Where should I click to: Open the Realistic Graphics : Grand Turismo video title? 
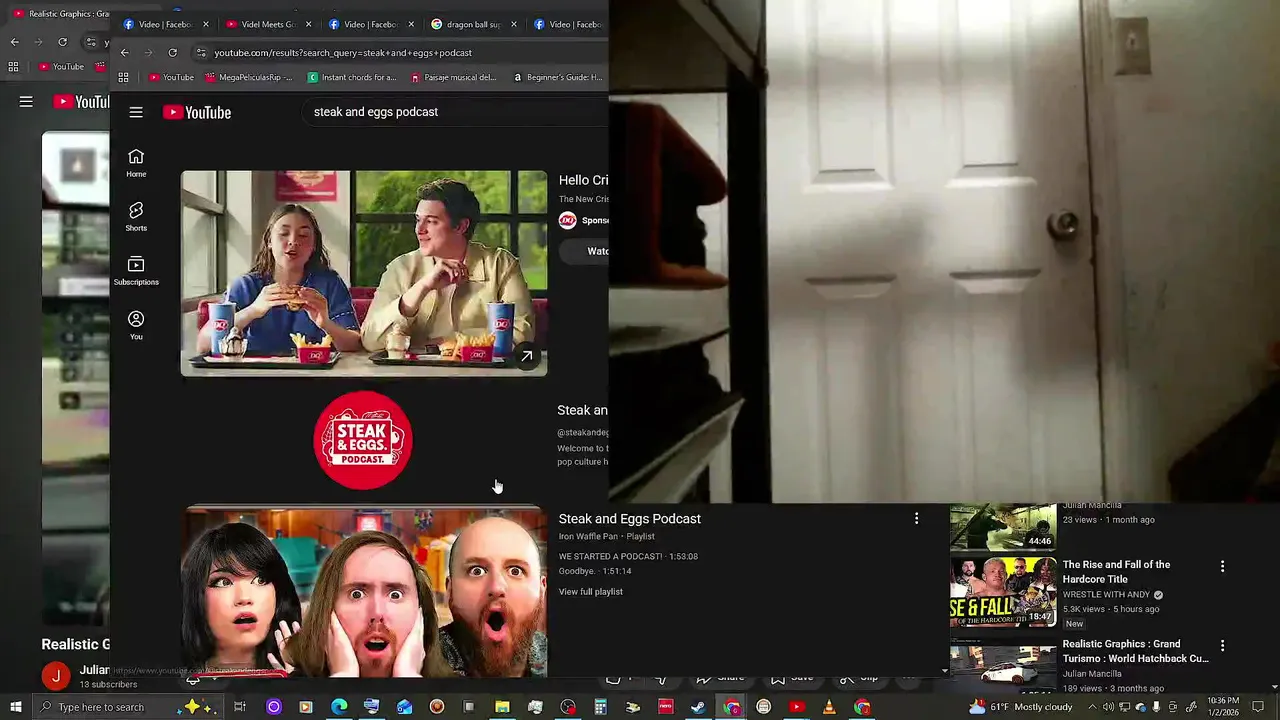click(x=1136, y=651)
